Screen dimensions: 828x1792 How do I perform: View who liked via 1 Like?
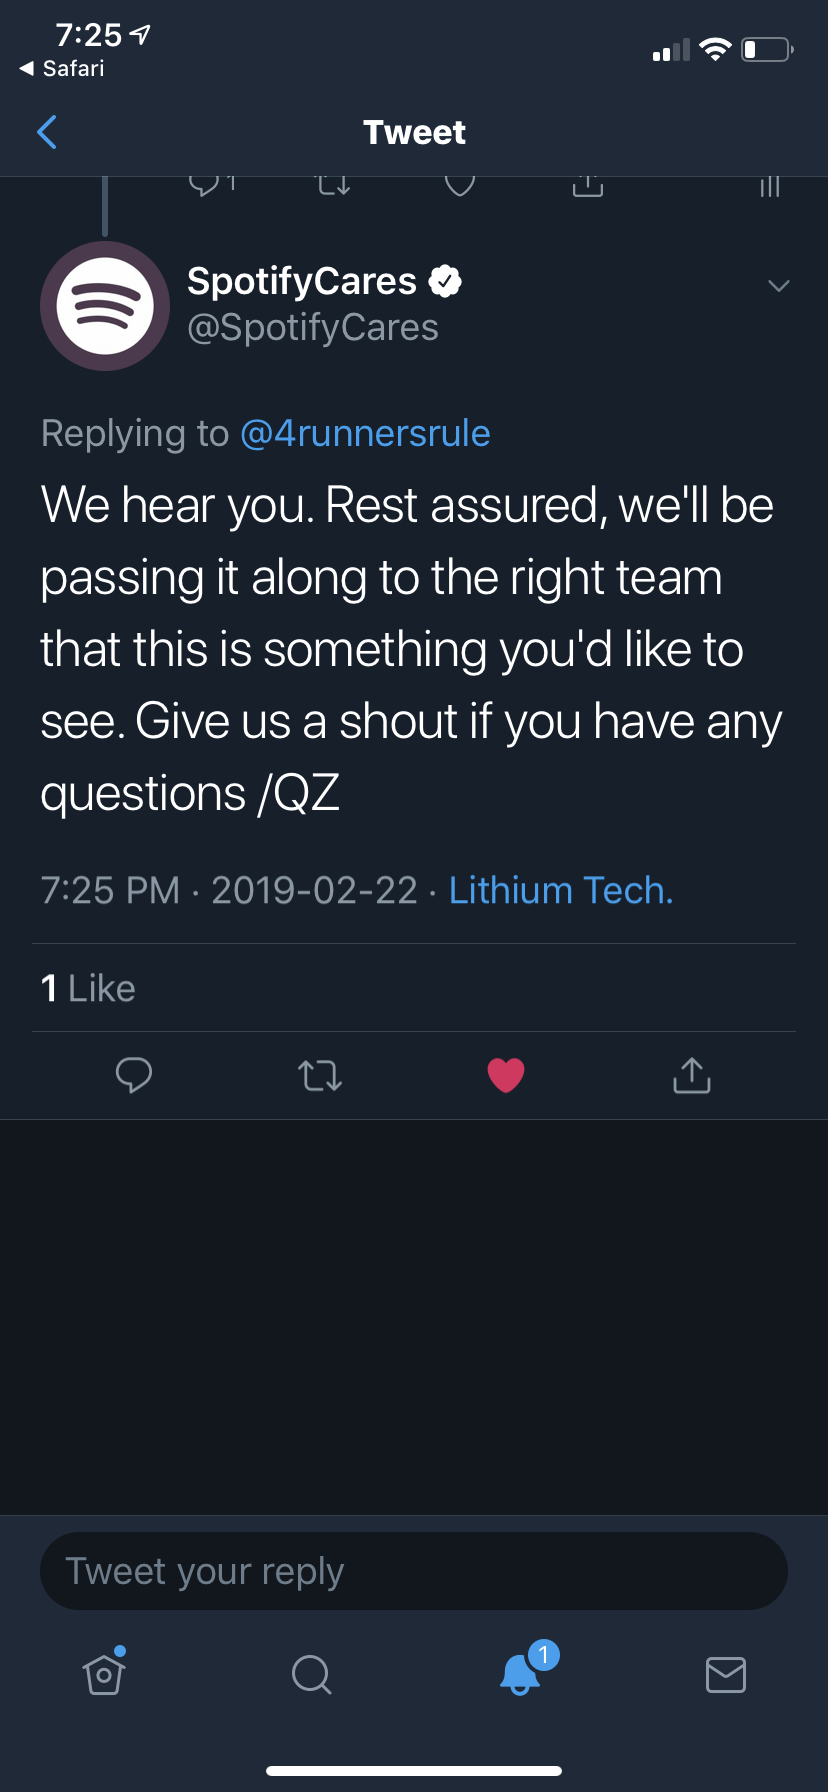[x=88, y=988]
